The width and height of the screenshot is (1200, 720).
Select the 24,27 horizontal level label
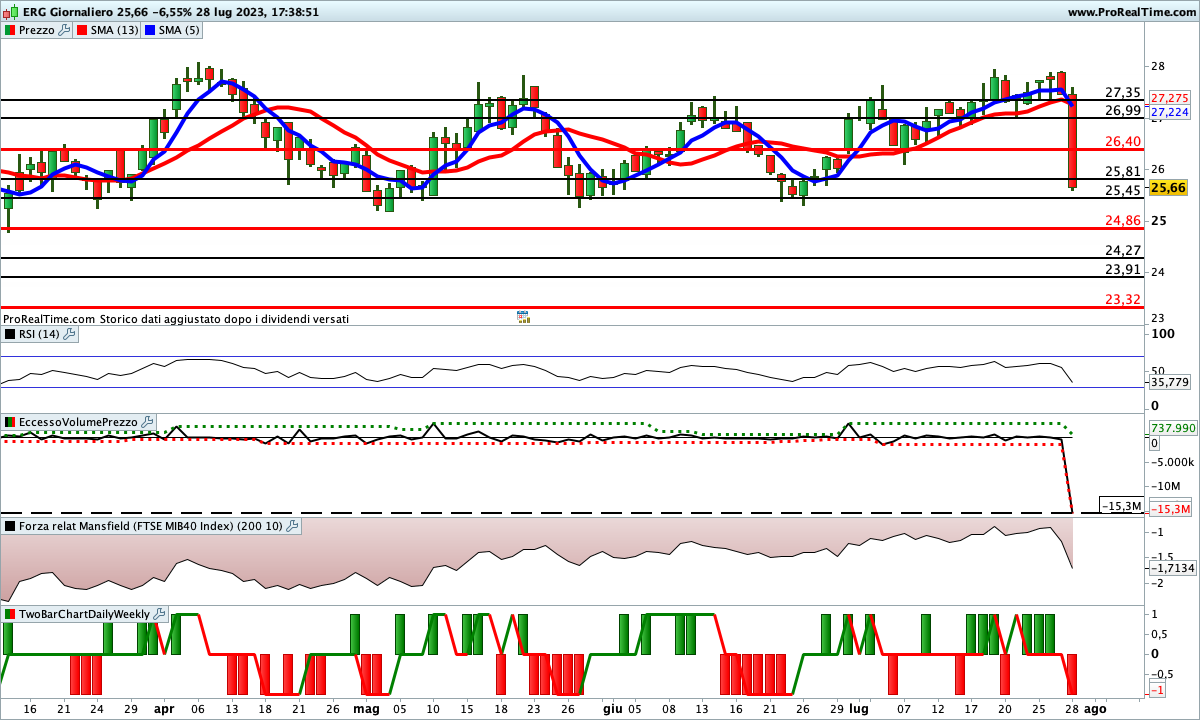click(x=1122, y=250)
